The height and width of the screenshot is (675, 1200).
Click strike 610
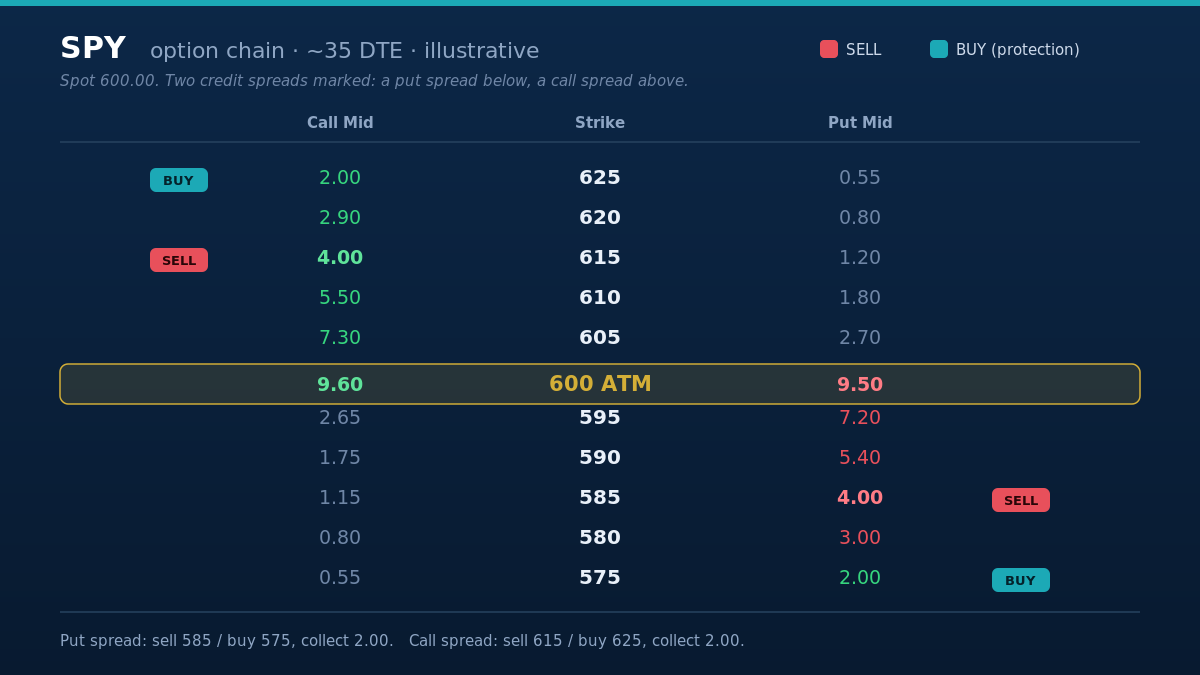(x=600, y=298)
